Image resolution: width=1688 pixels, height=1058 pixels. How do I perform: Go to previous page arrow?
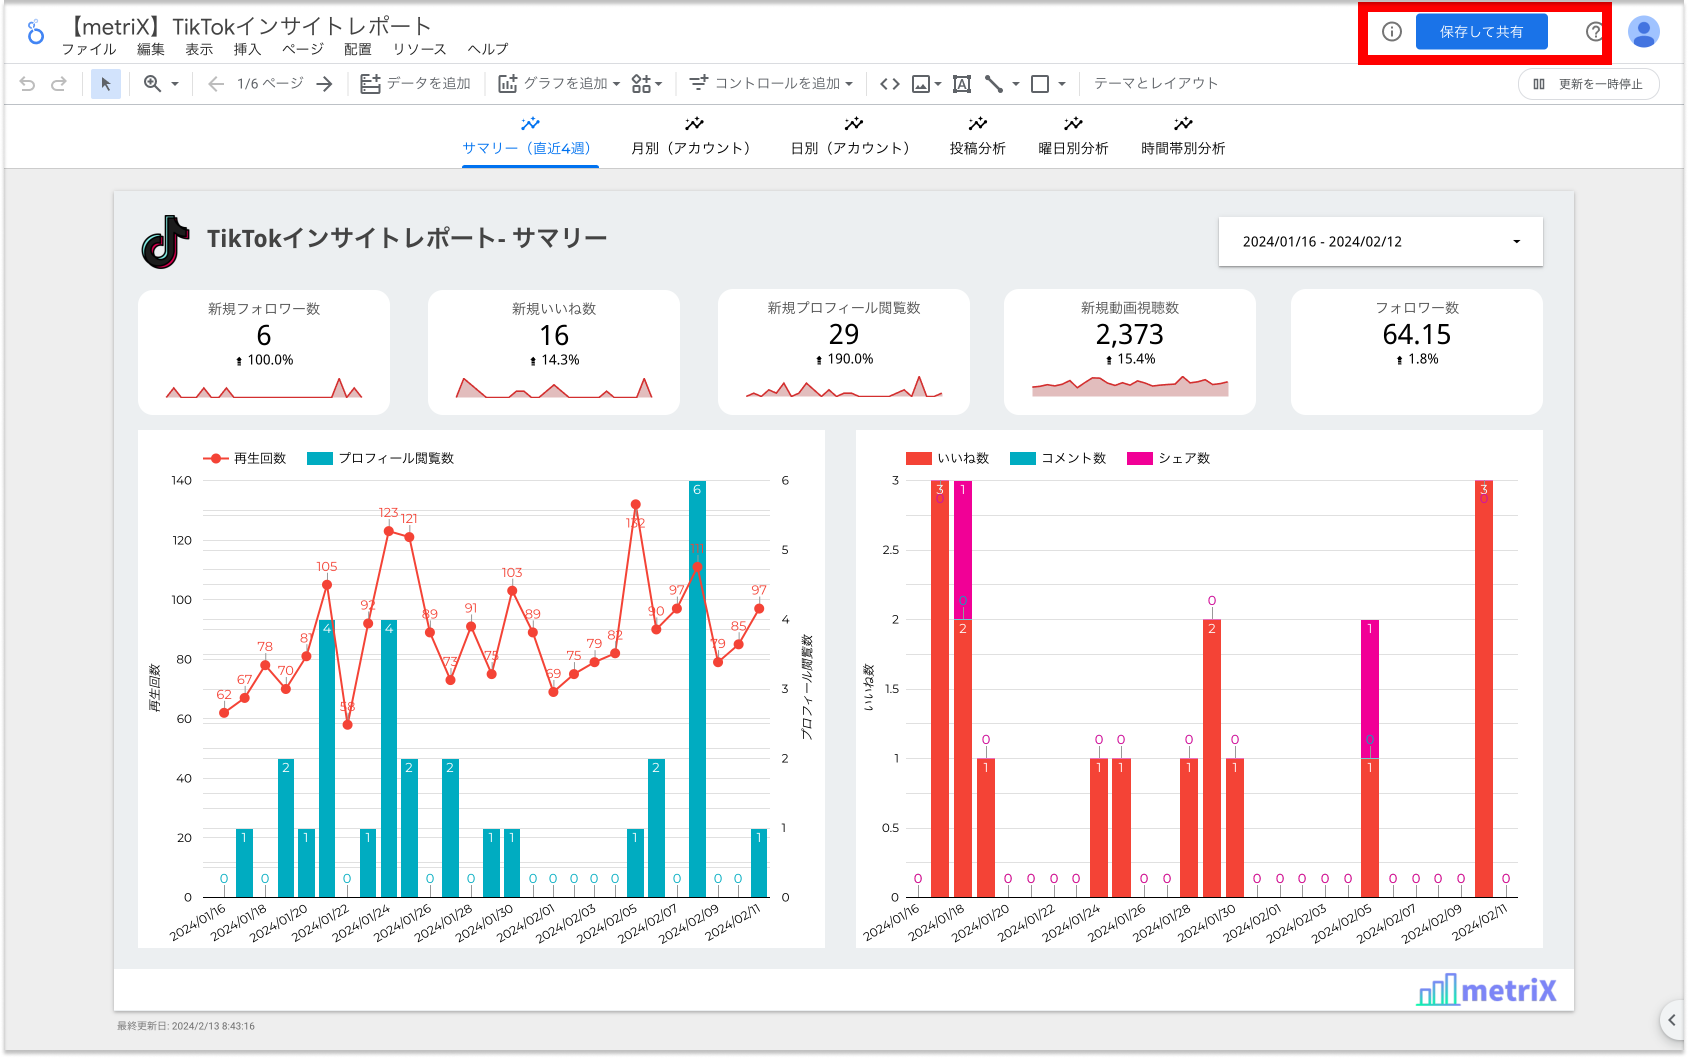pos(215,84)
